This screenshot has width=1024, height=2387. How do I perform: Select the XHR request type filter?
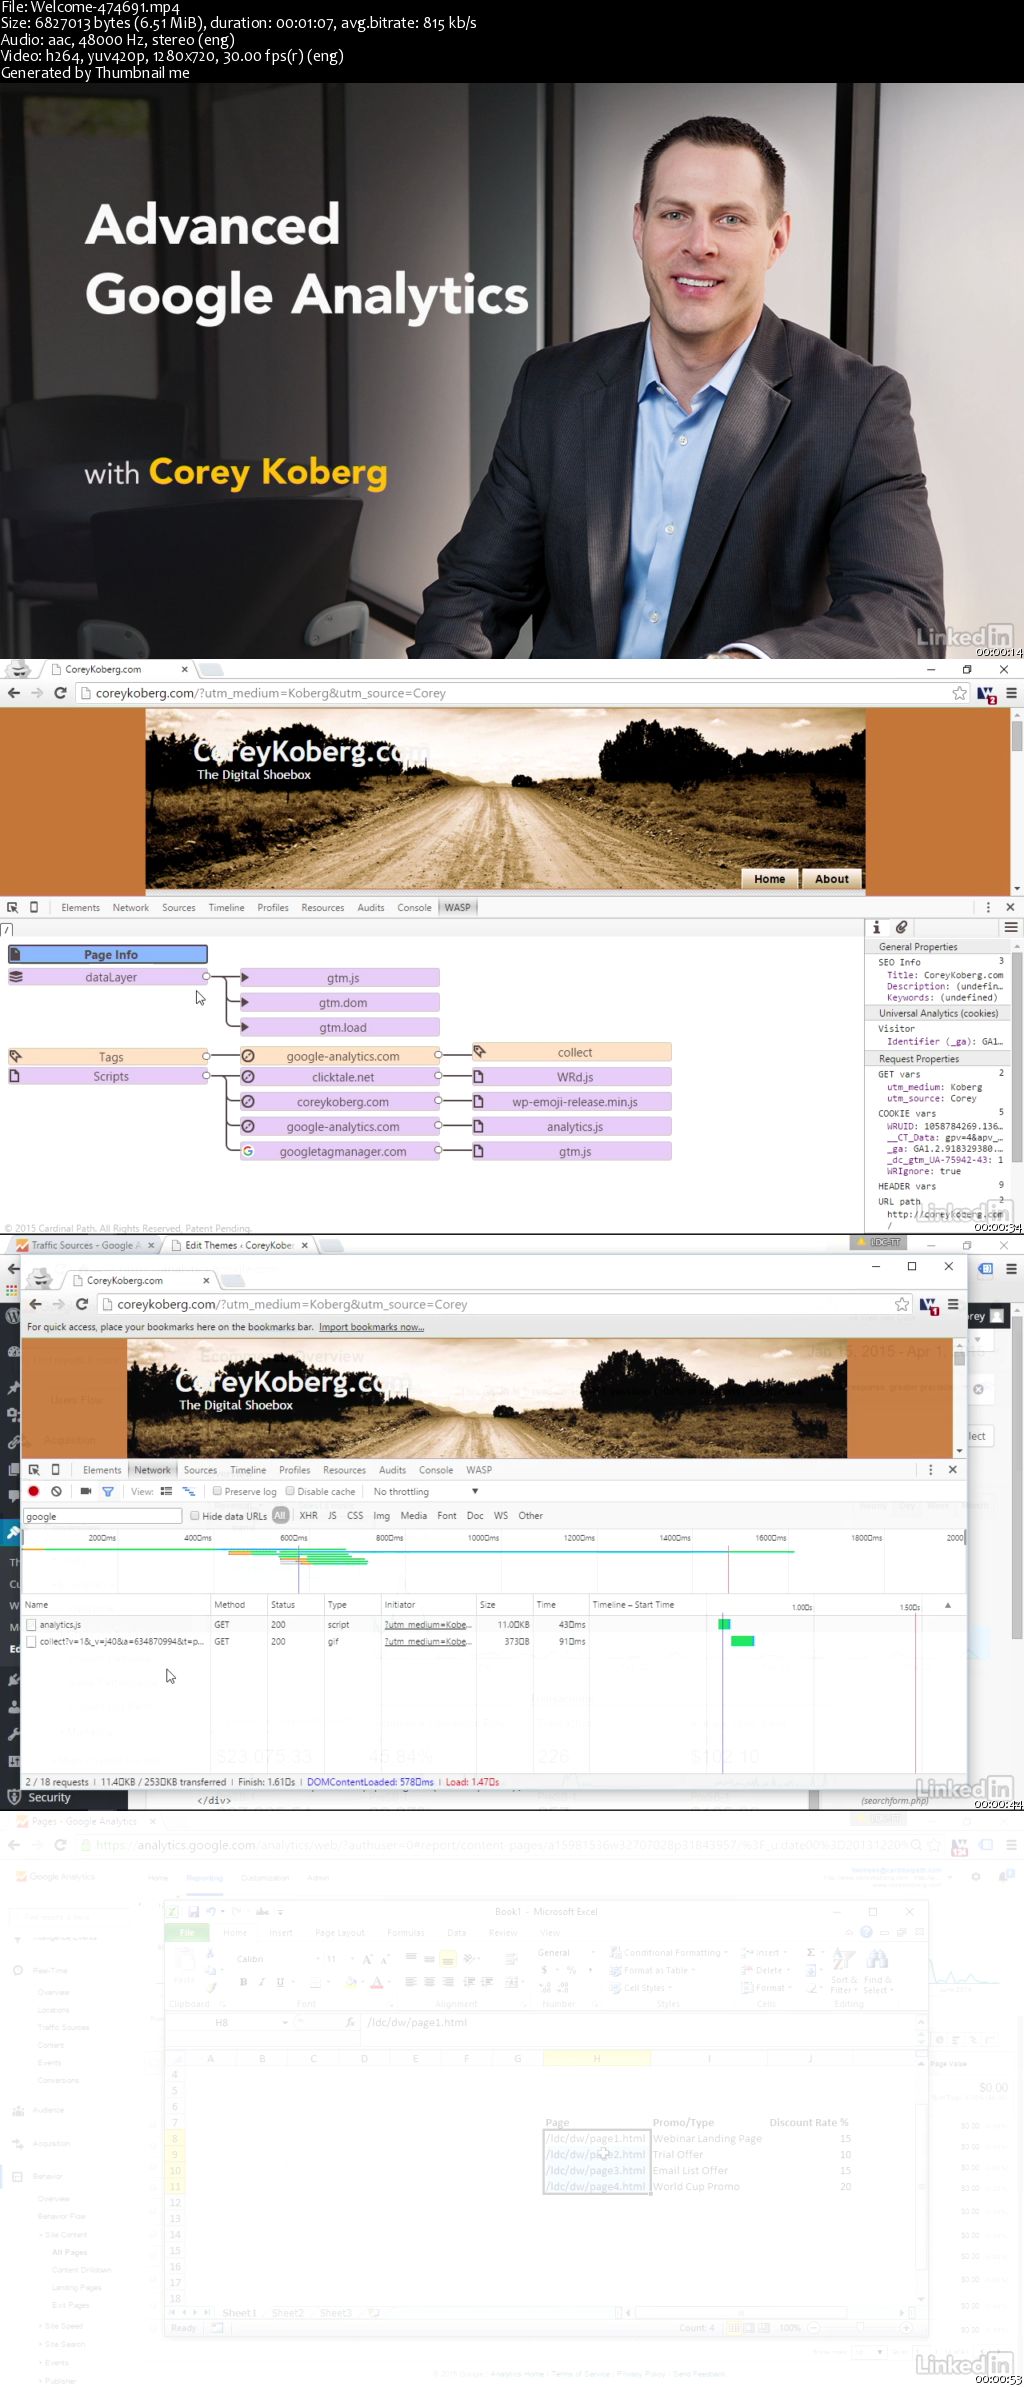(x=309, y=1516)
